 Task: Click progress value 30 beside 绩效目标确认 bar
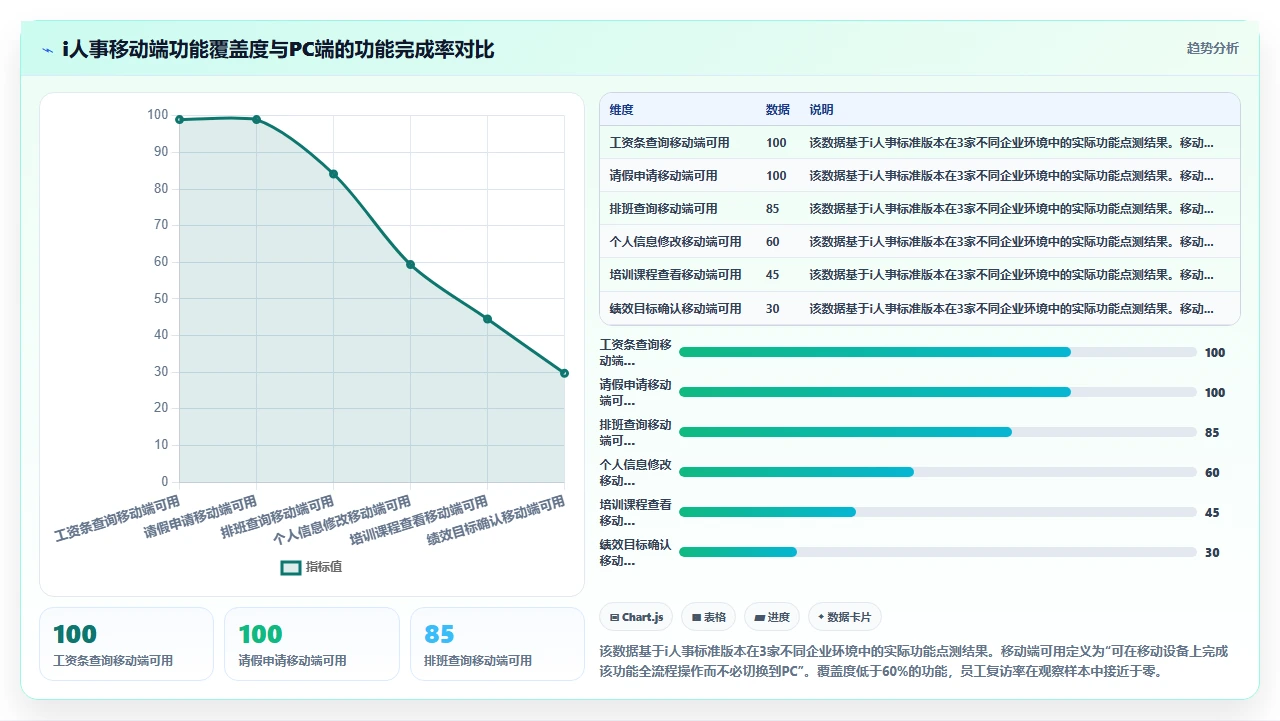click(1212, 553)
